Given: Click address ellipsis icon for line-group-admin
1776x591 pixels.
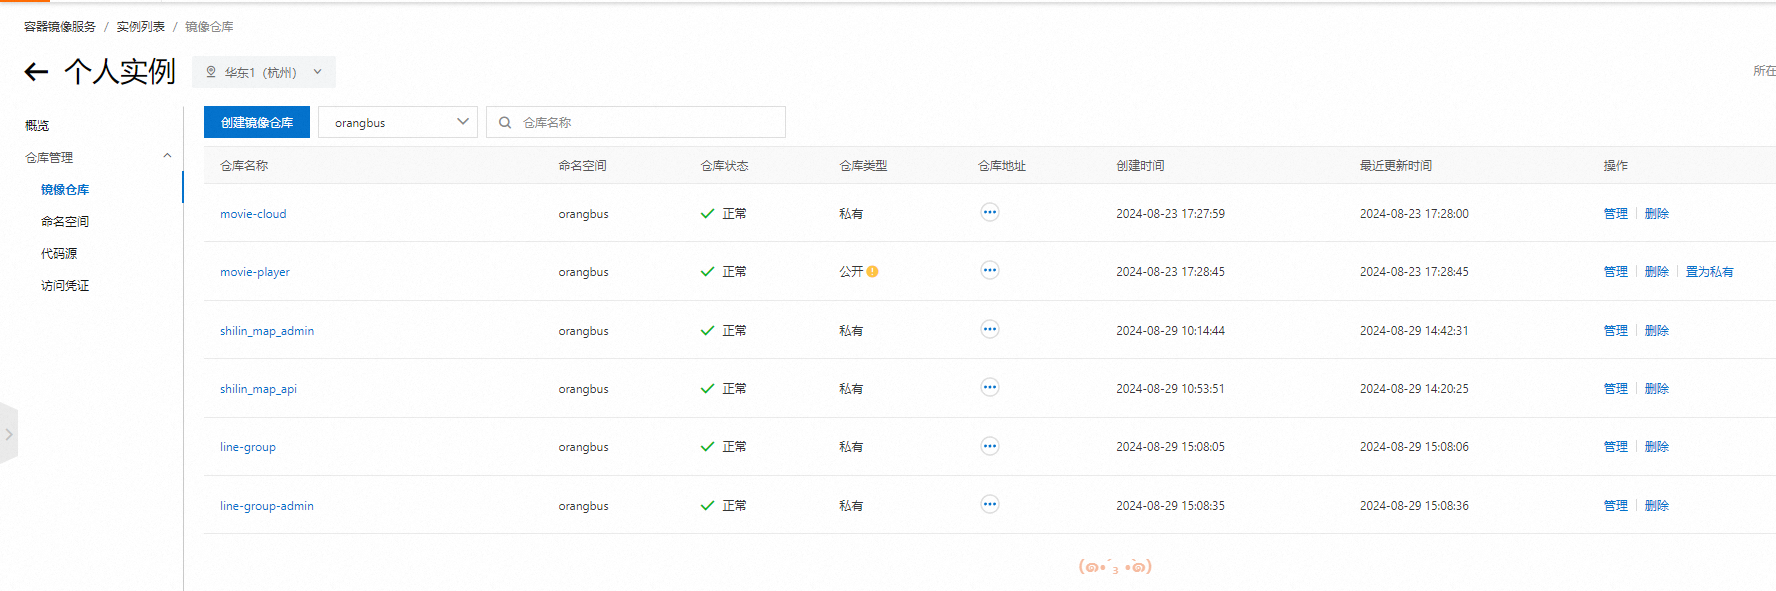Looking at the screenshot, I should pyautogui.click(x=989, y=504).
